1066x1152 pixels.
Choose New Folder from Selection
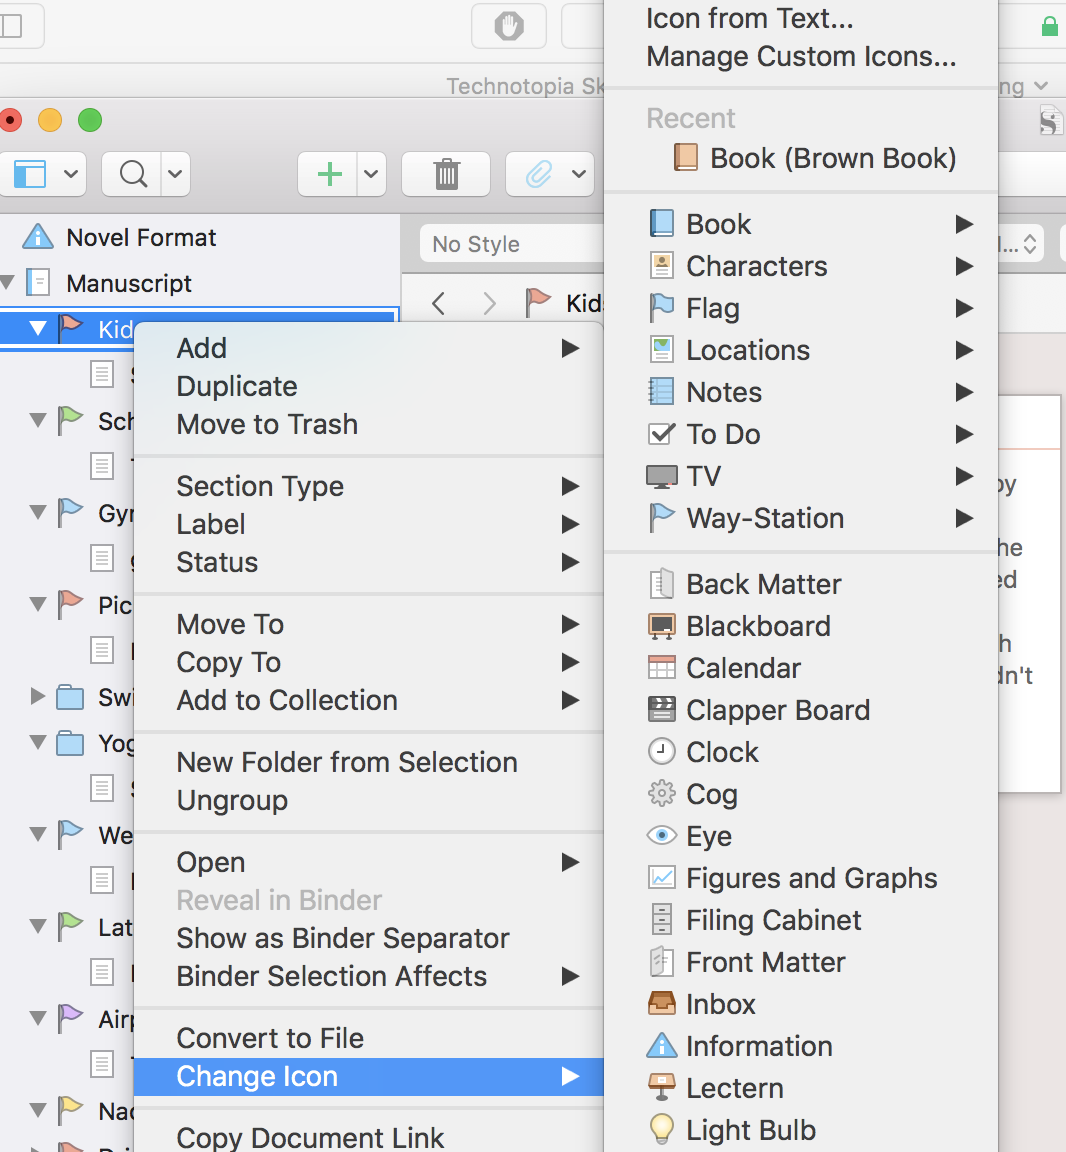click(x=369, y=763)
